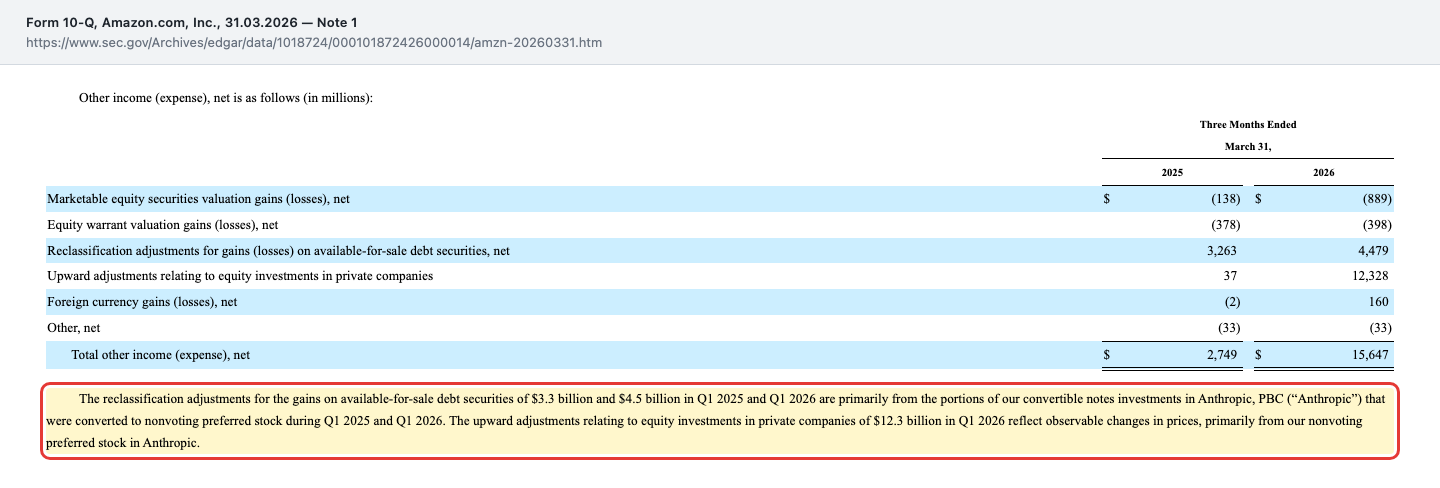
Task: Click 'Reclassification adjustments for gains (losses)' row label
Action: 278,251
